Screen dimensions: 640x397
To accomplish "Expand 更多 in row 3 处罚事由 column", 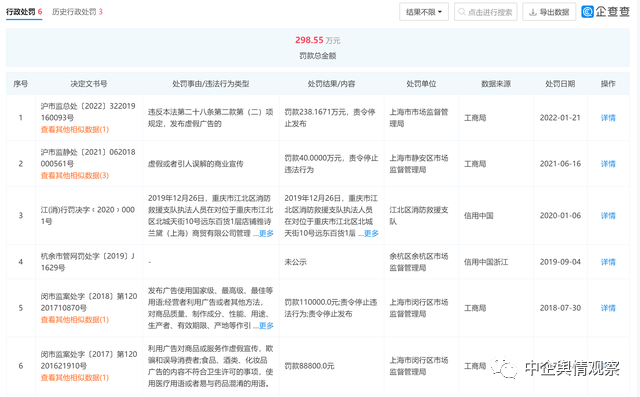I will [x=266, y=233].
